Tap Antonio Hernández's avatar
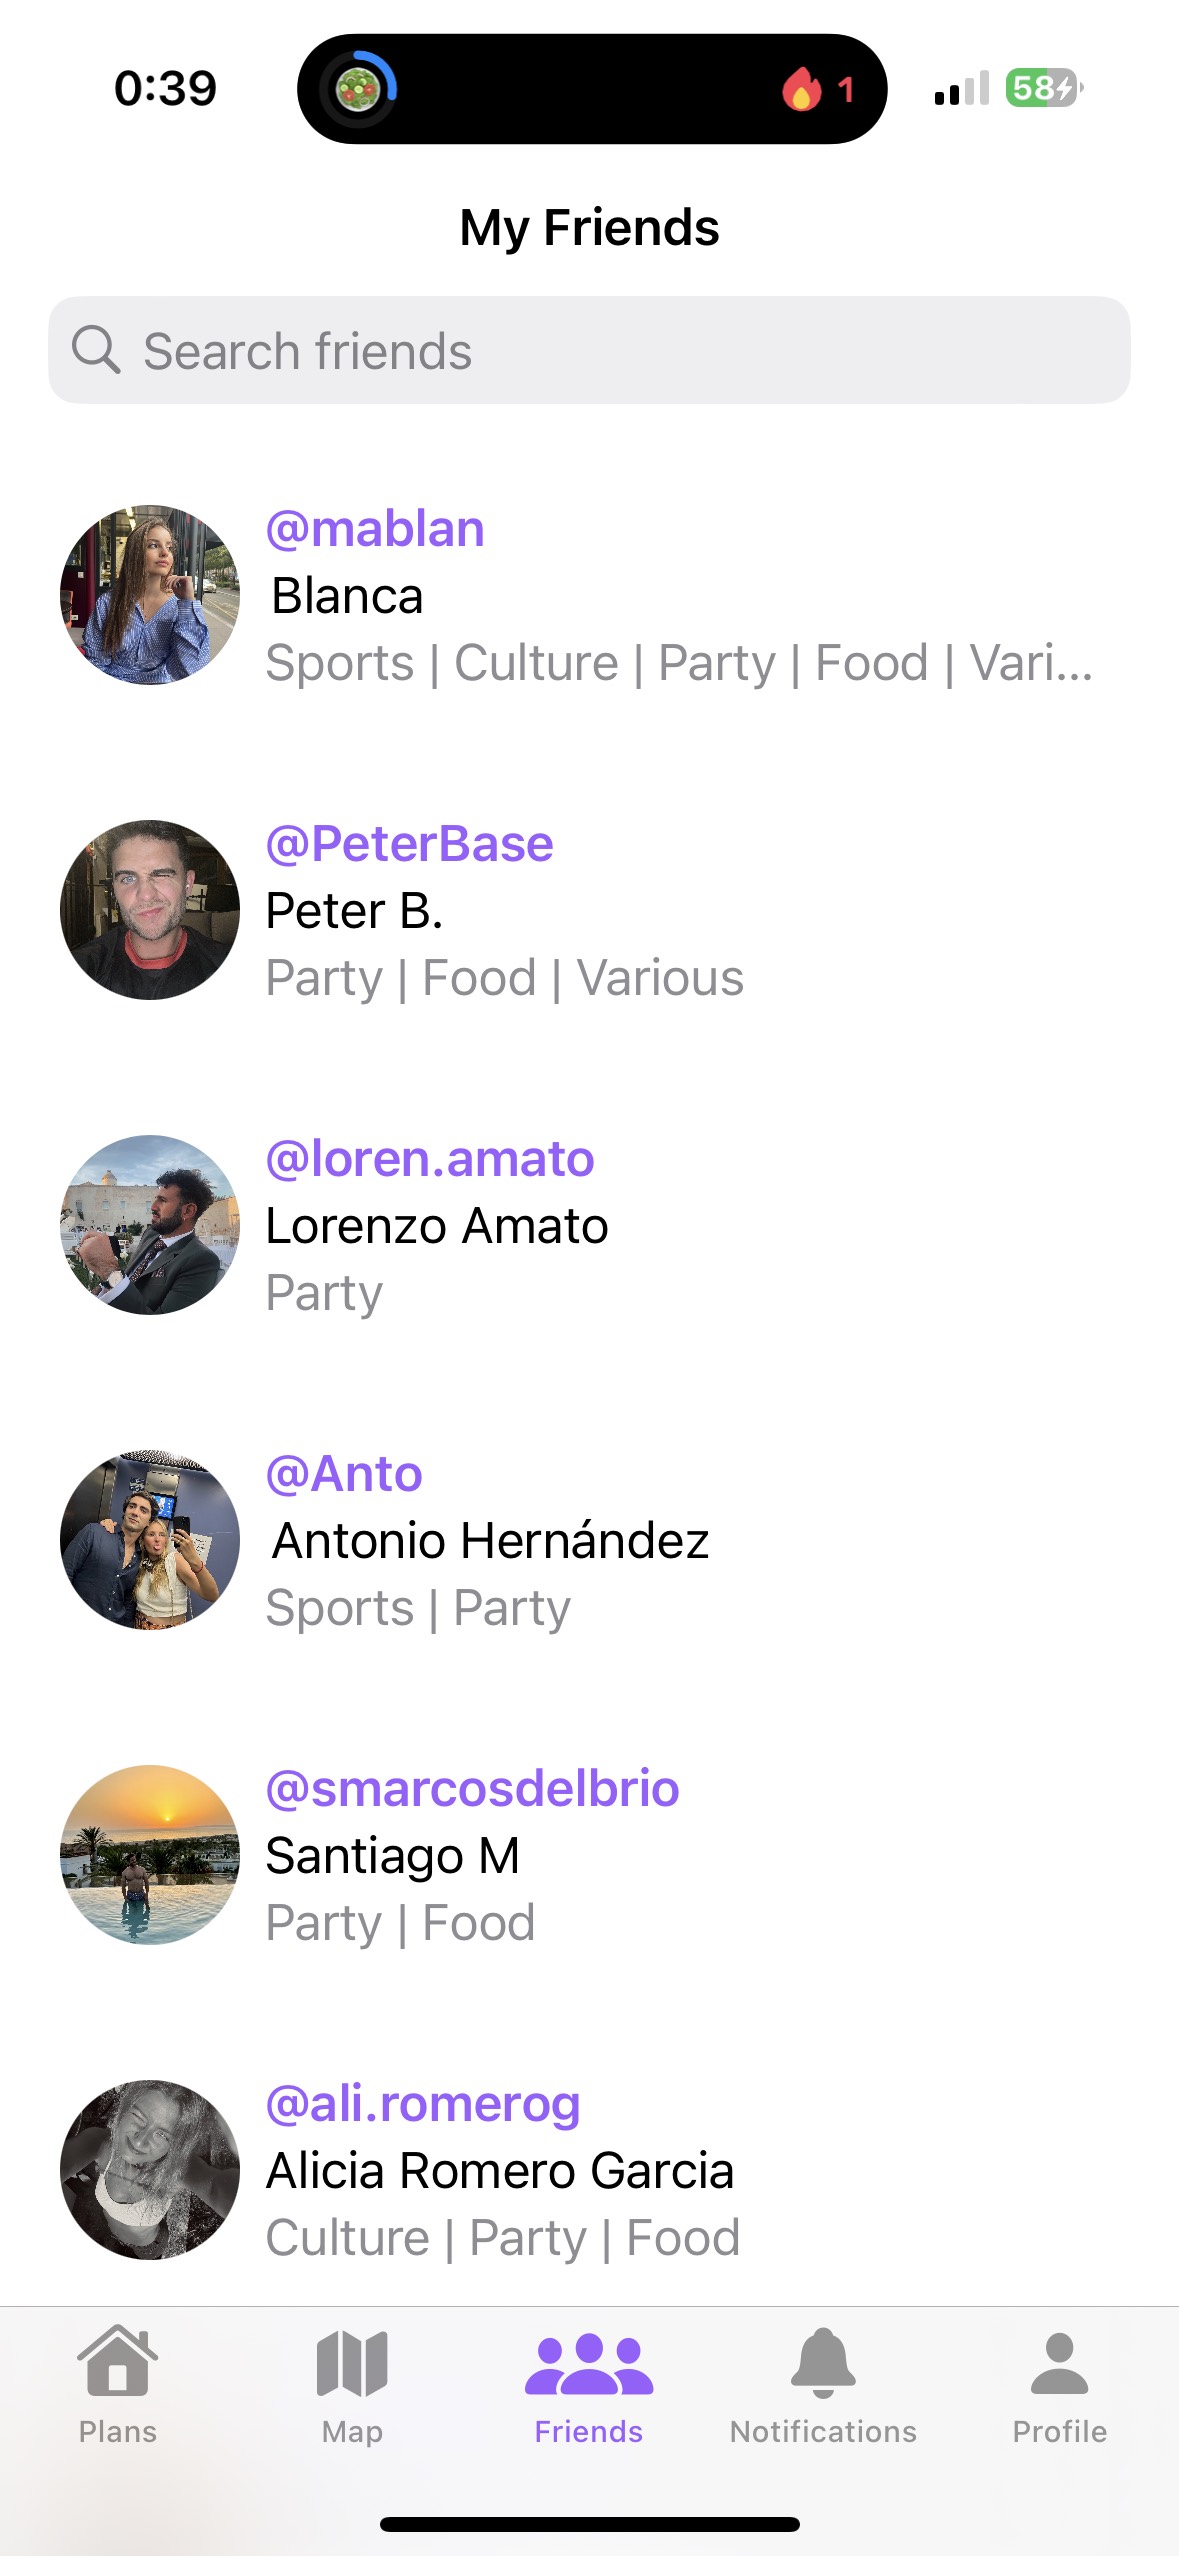Screen dimensions: 1179x2556 click(150, 1540)
